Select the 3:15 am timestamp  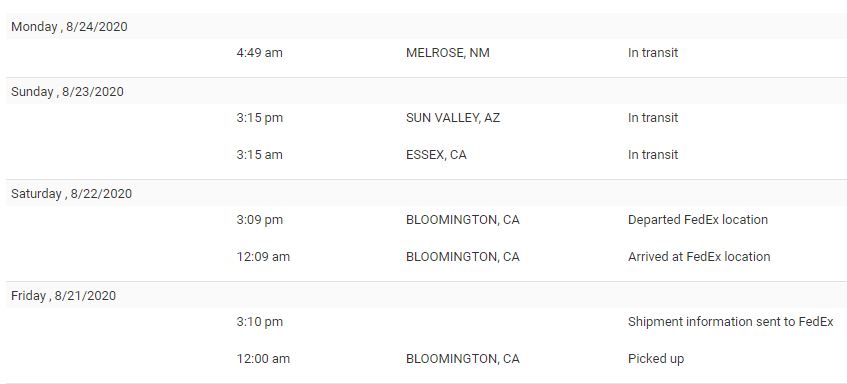(259, 155)
